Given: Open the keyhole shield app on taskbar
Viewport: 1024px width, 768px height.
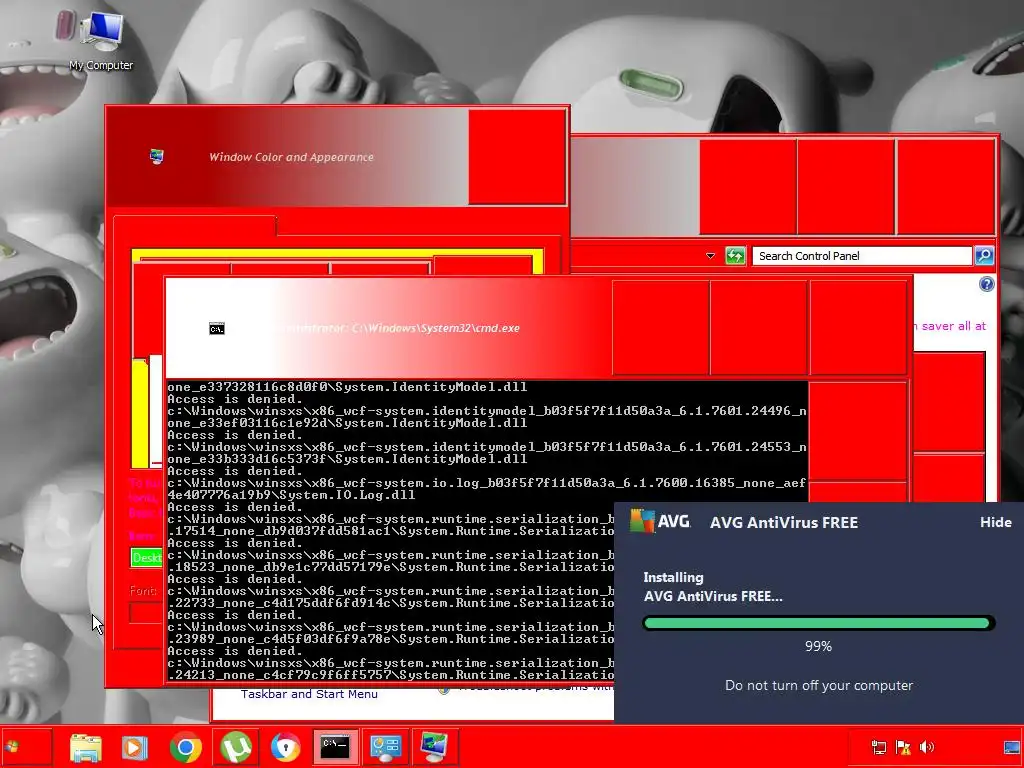Looking at the screenshot, I should tap(285, 747).
